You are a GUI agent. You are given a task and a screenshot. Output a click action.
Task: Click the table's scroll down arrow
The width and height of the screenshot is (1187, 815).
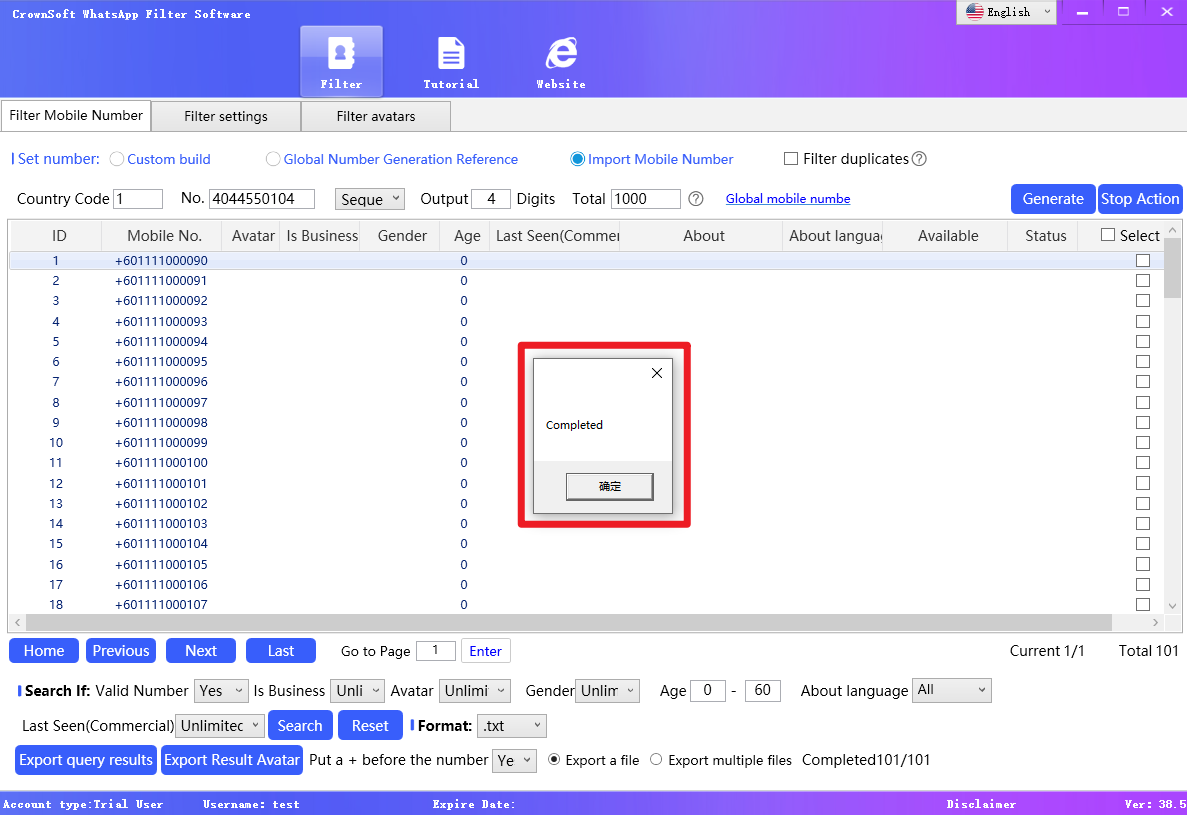(x=1173, y=605)
